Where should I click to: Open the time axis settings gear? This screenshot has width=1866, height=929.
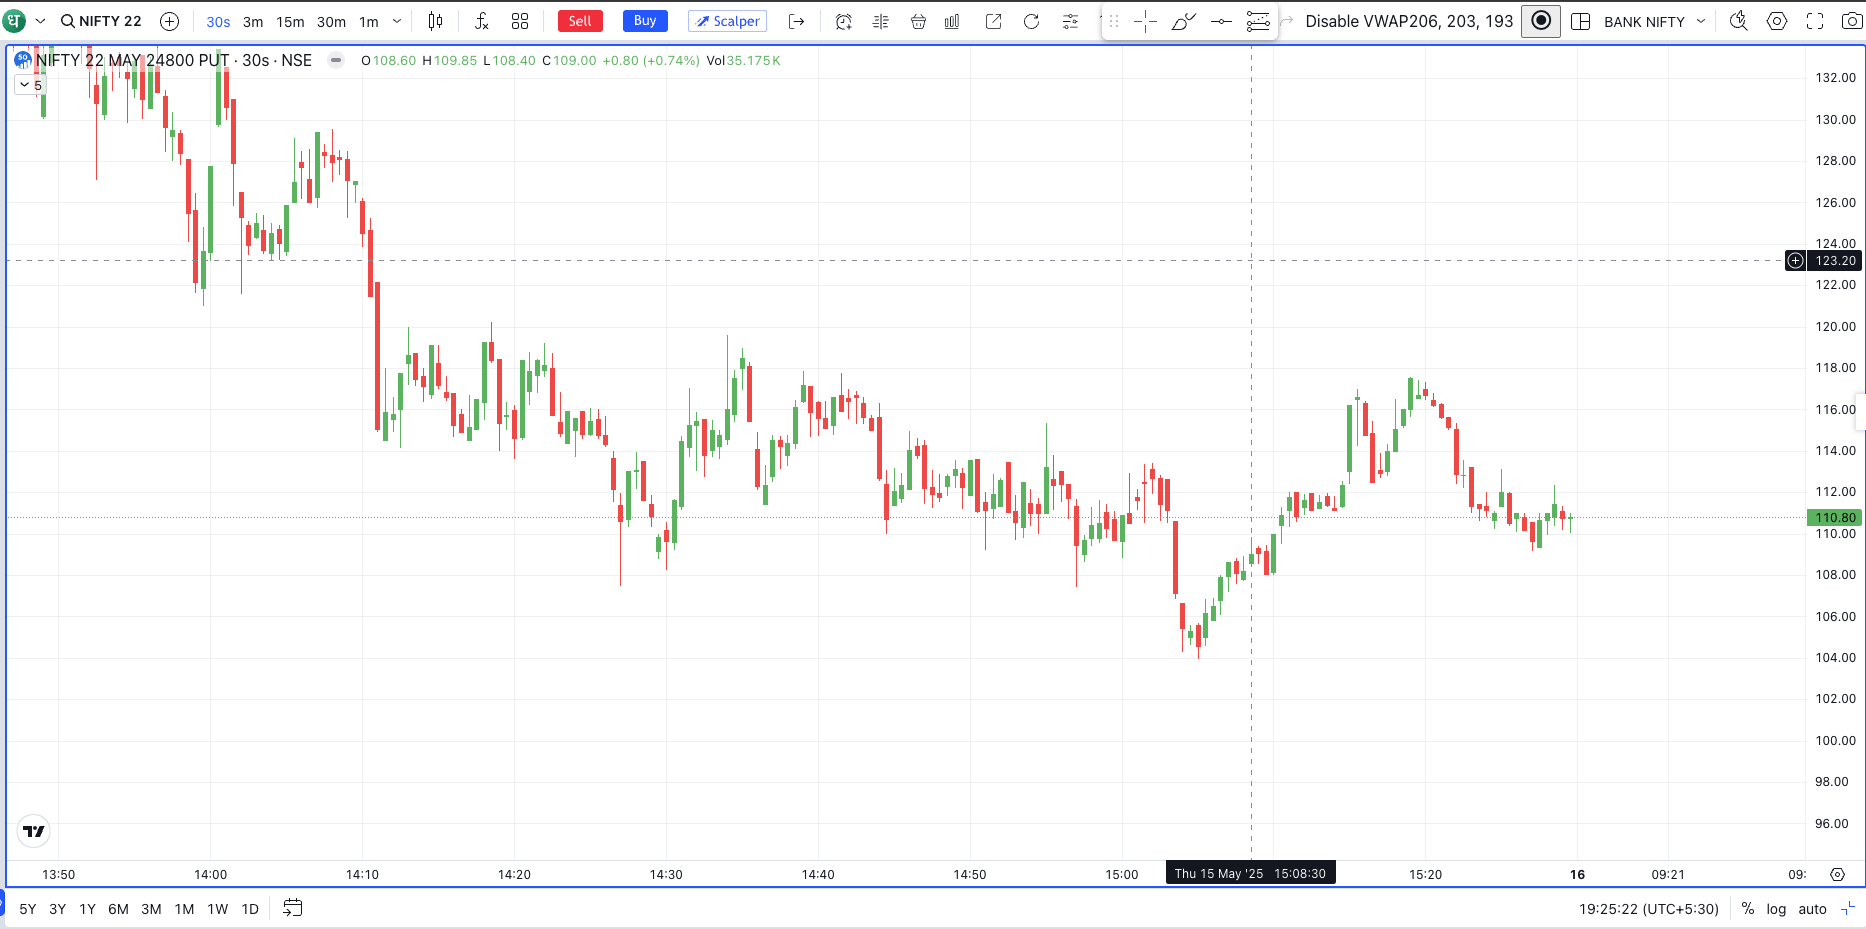coord(1837,874)
